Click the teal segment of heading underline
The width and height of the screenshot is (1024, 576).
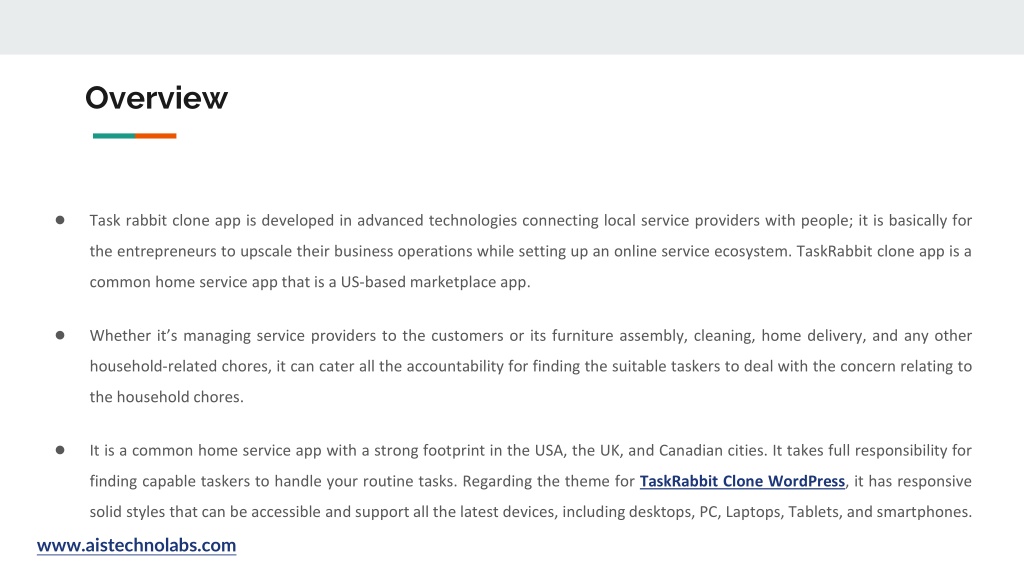click(x=114, y=136)
